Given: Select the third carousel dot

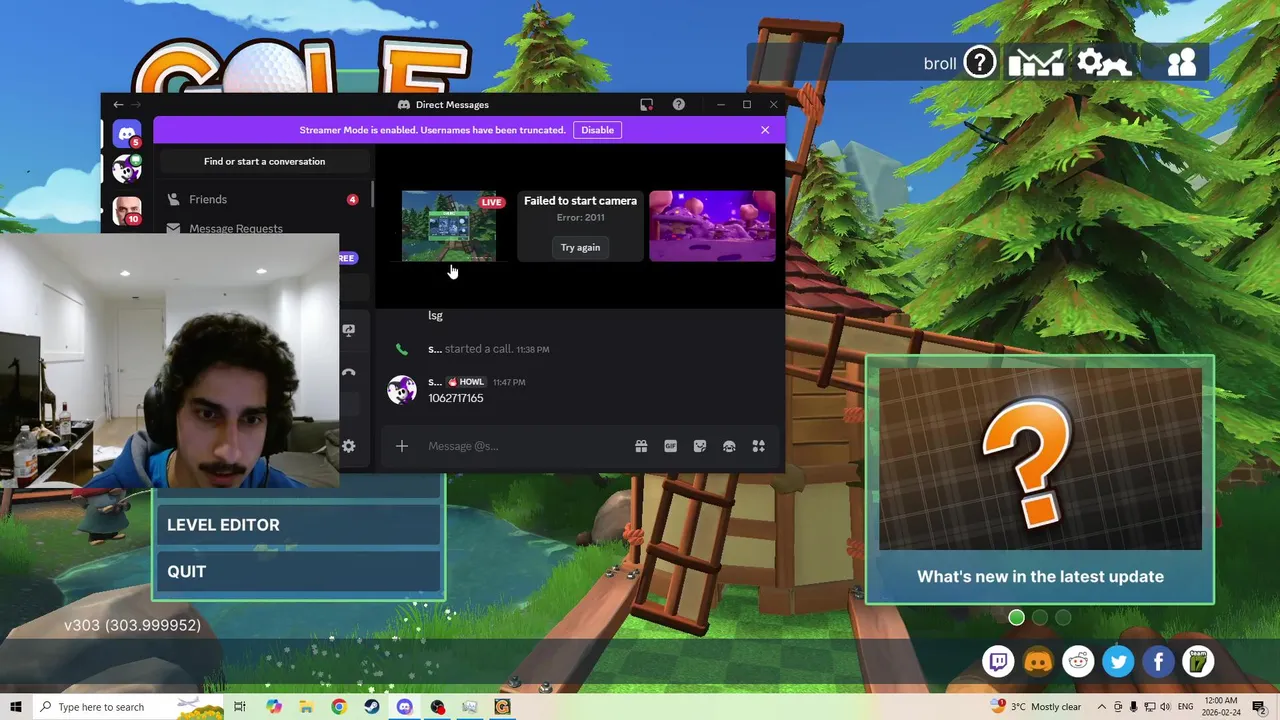Looking at the screenshot, I should coord(1063,618).
